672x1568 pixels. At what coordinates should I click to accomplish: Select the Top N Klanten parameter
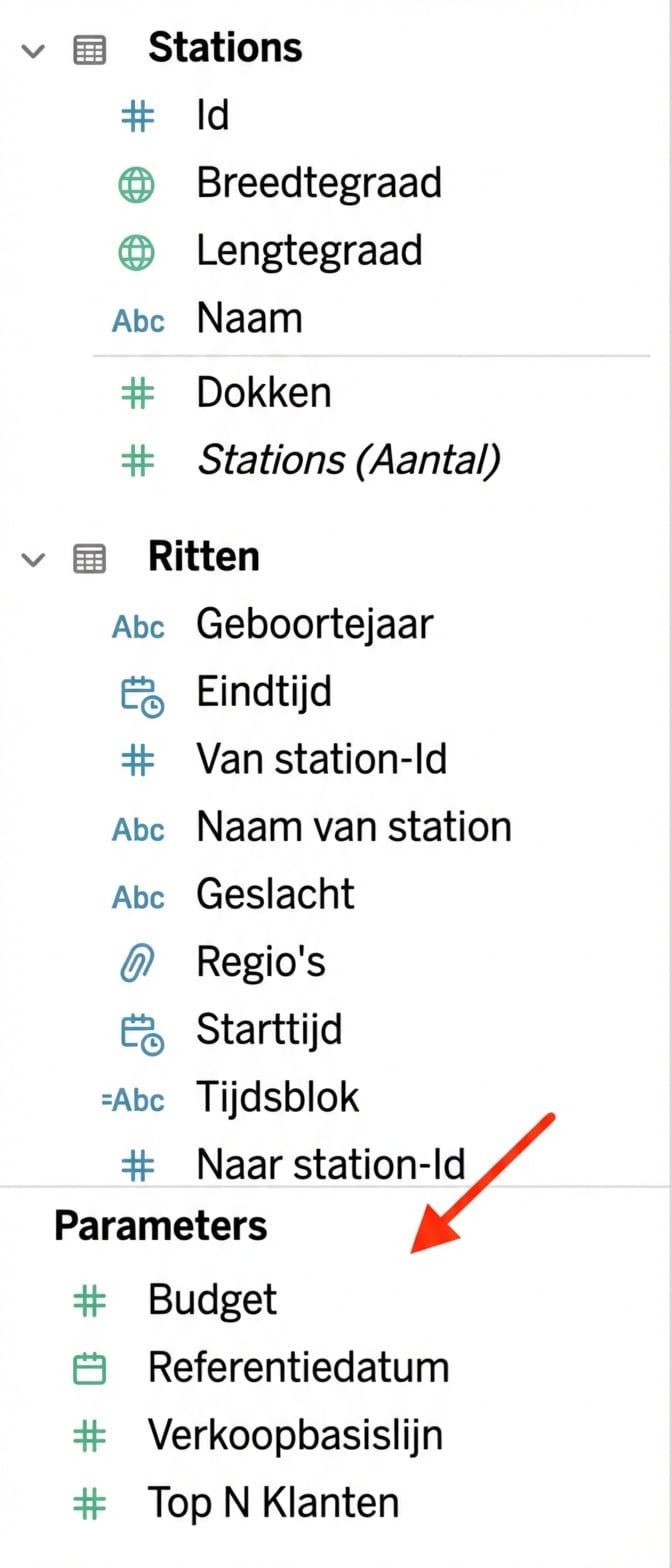click(273, 1503)
